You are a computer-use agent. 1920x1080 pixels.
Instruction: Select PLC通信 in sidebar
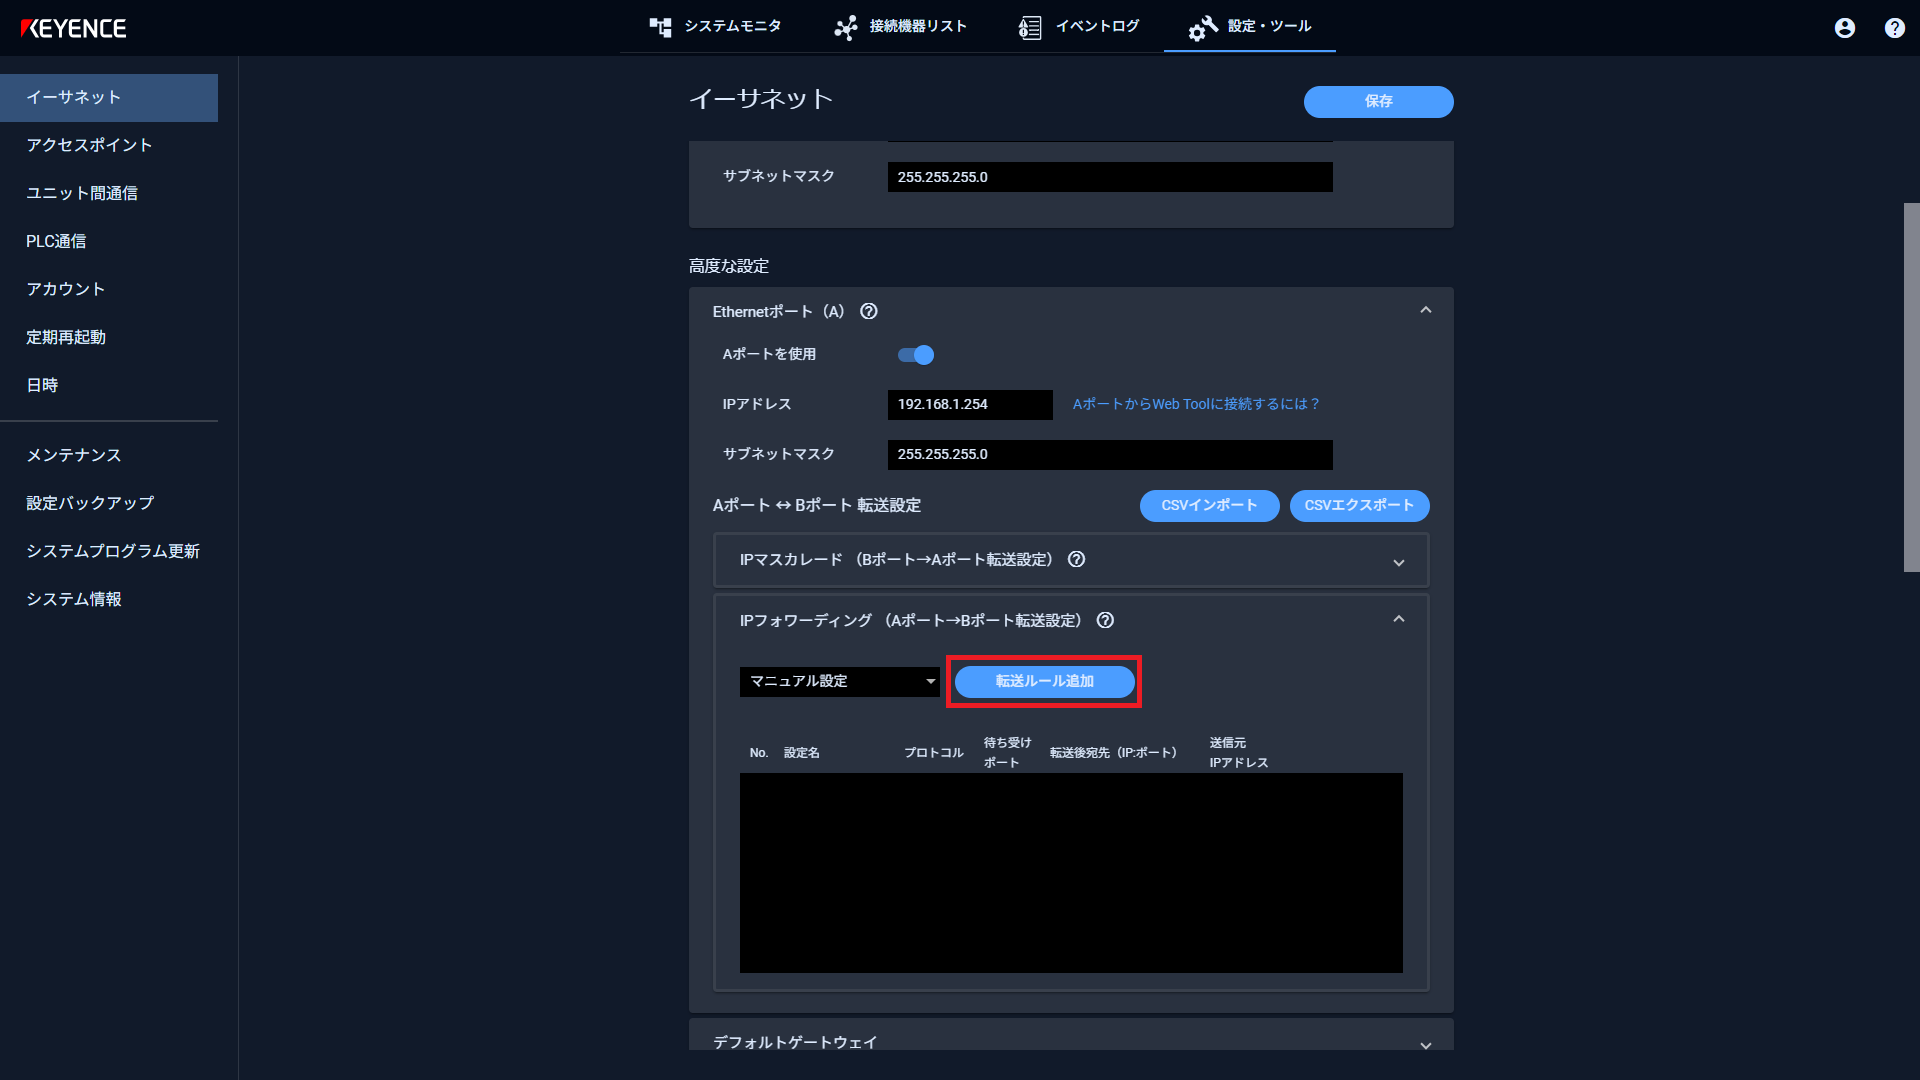[x=109, y=242]
